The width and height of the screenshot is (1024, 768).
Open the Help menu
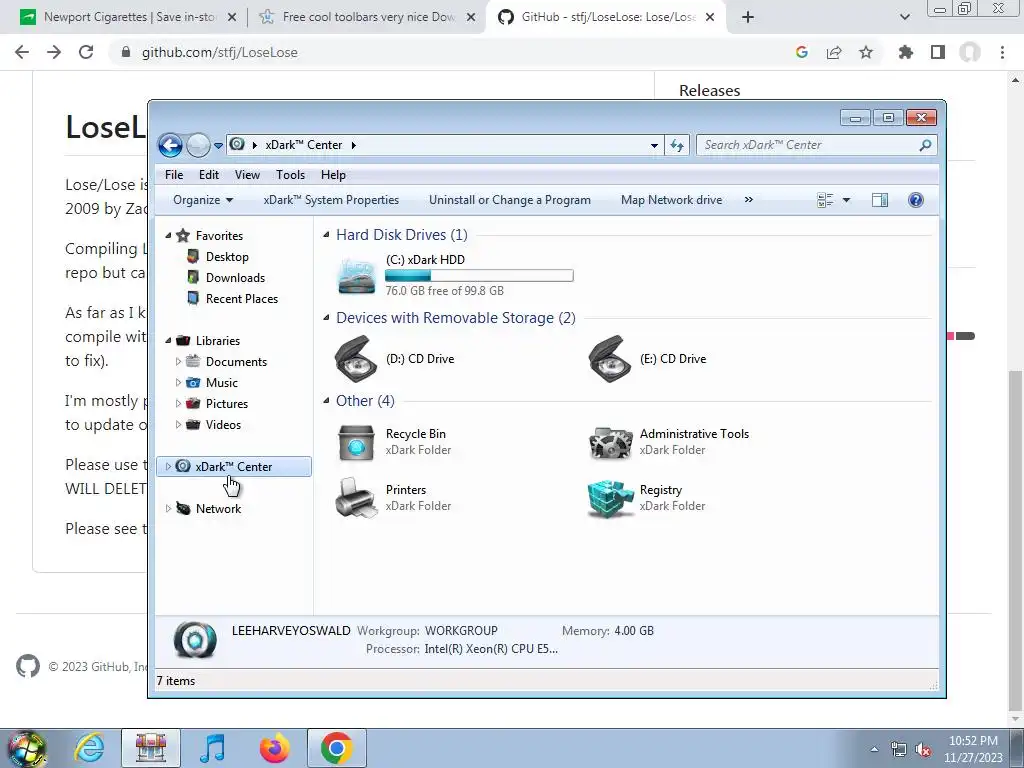tap(333, 174)
